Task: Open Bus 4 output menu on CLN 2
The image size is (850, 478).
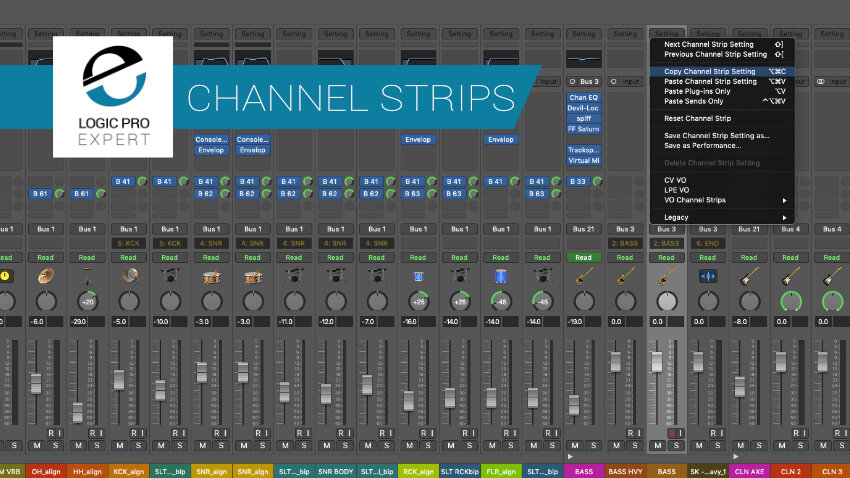Action: pyautogui.click(x=790, y=229)
